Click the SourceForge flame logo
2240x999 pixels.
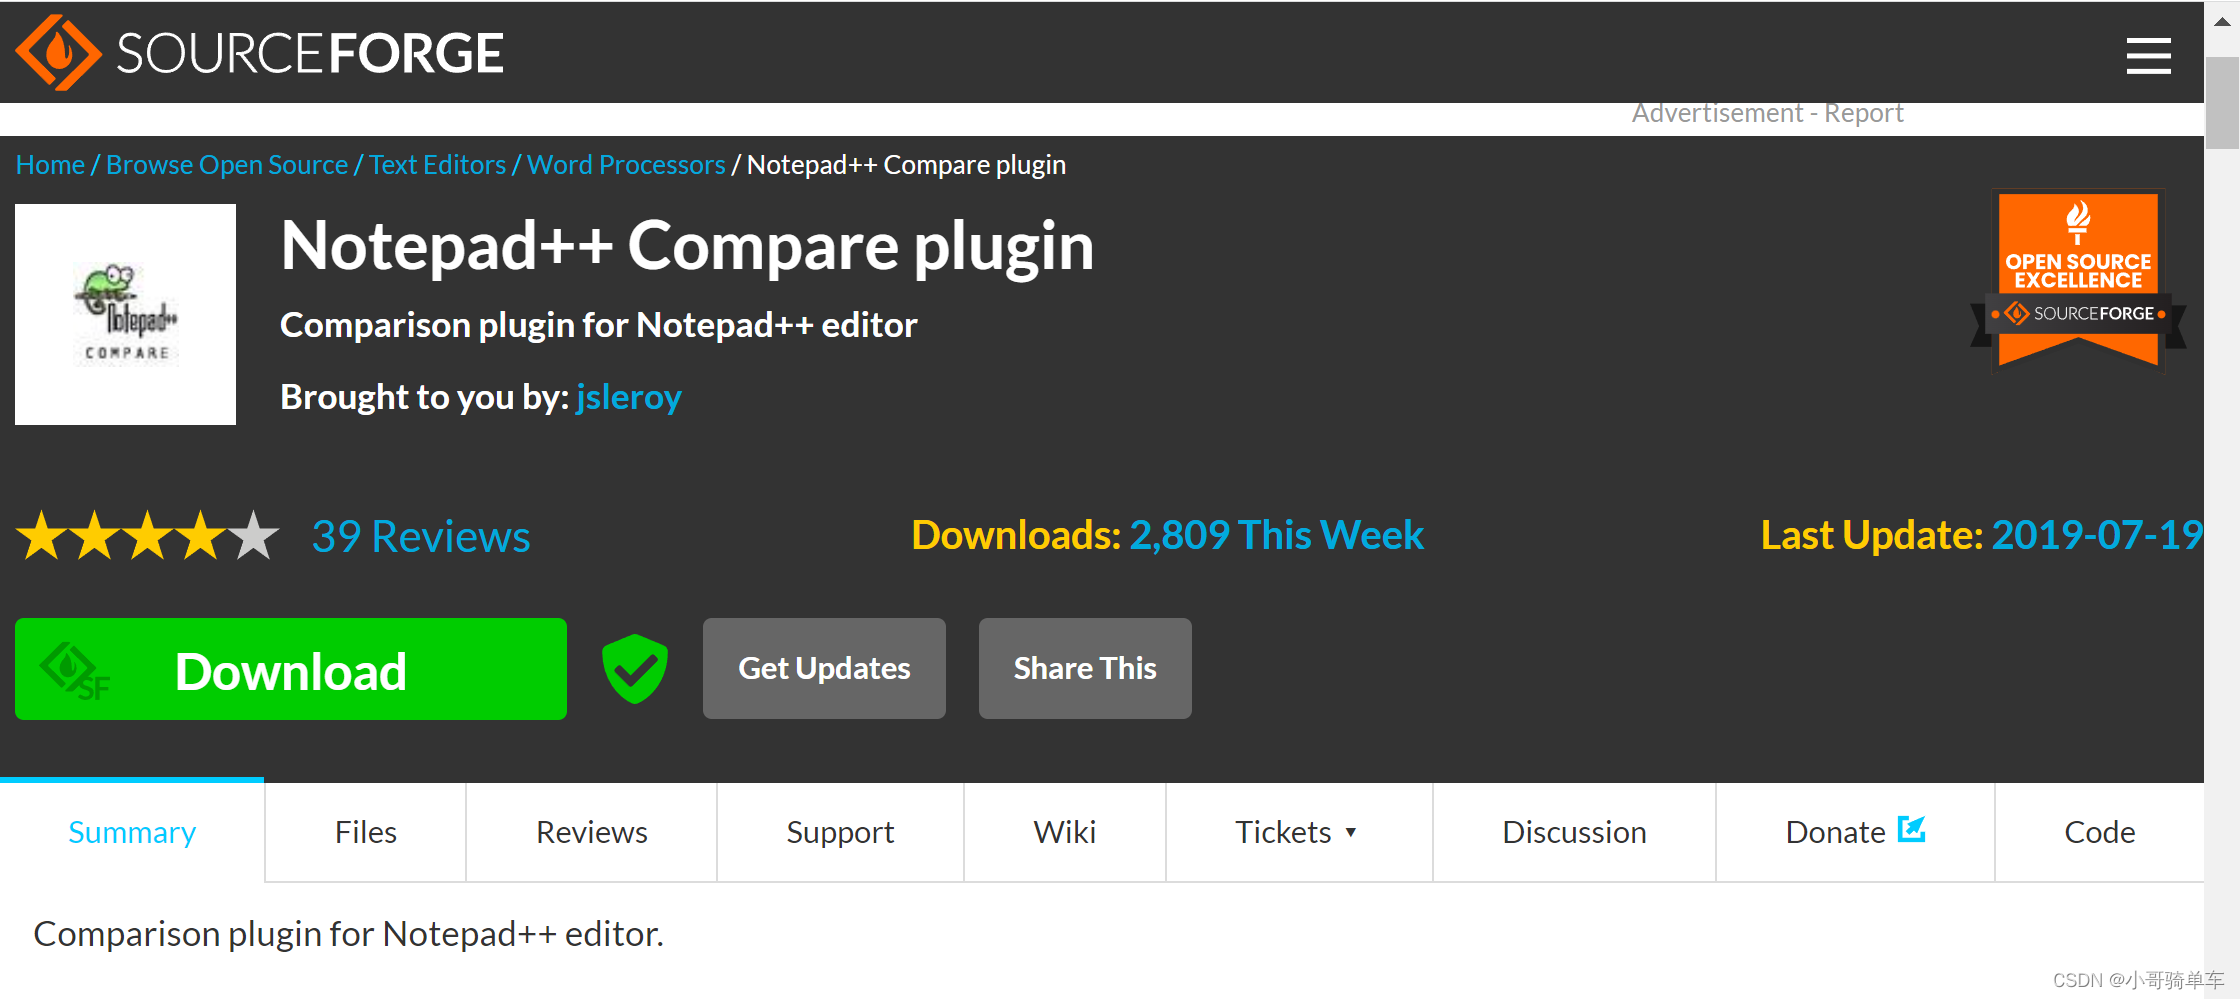pyautogui.click(x=58, y=53)
